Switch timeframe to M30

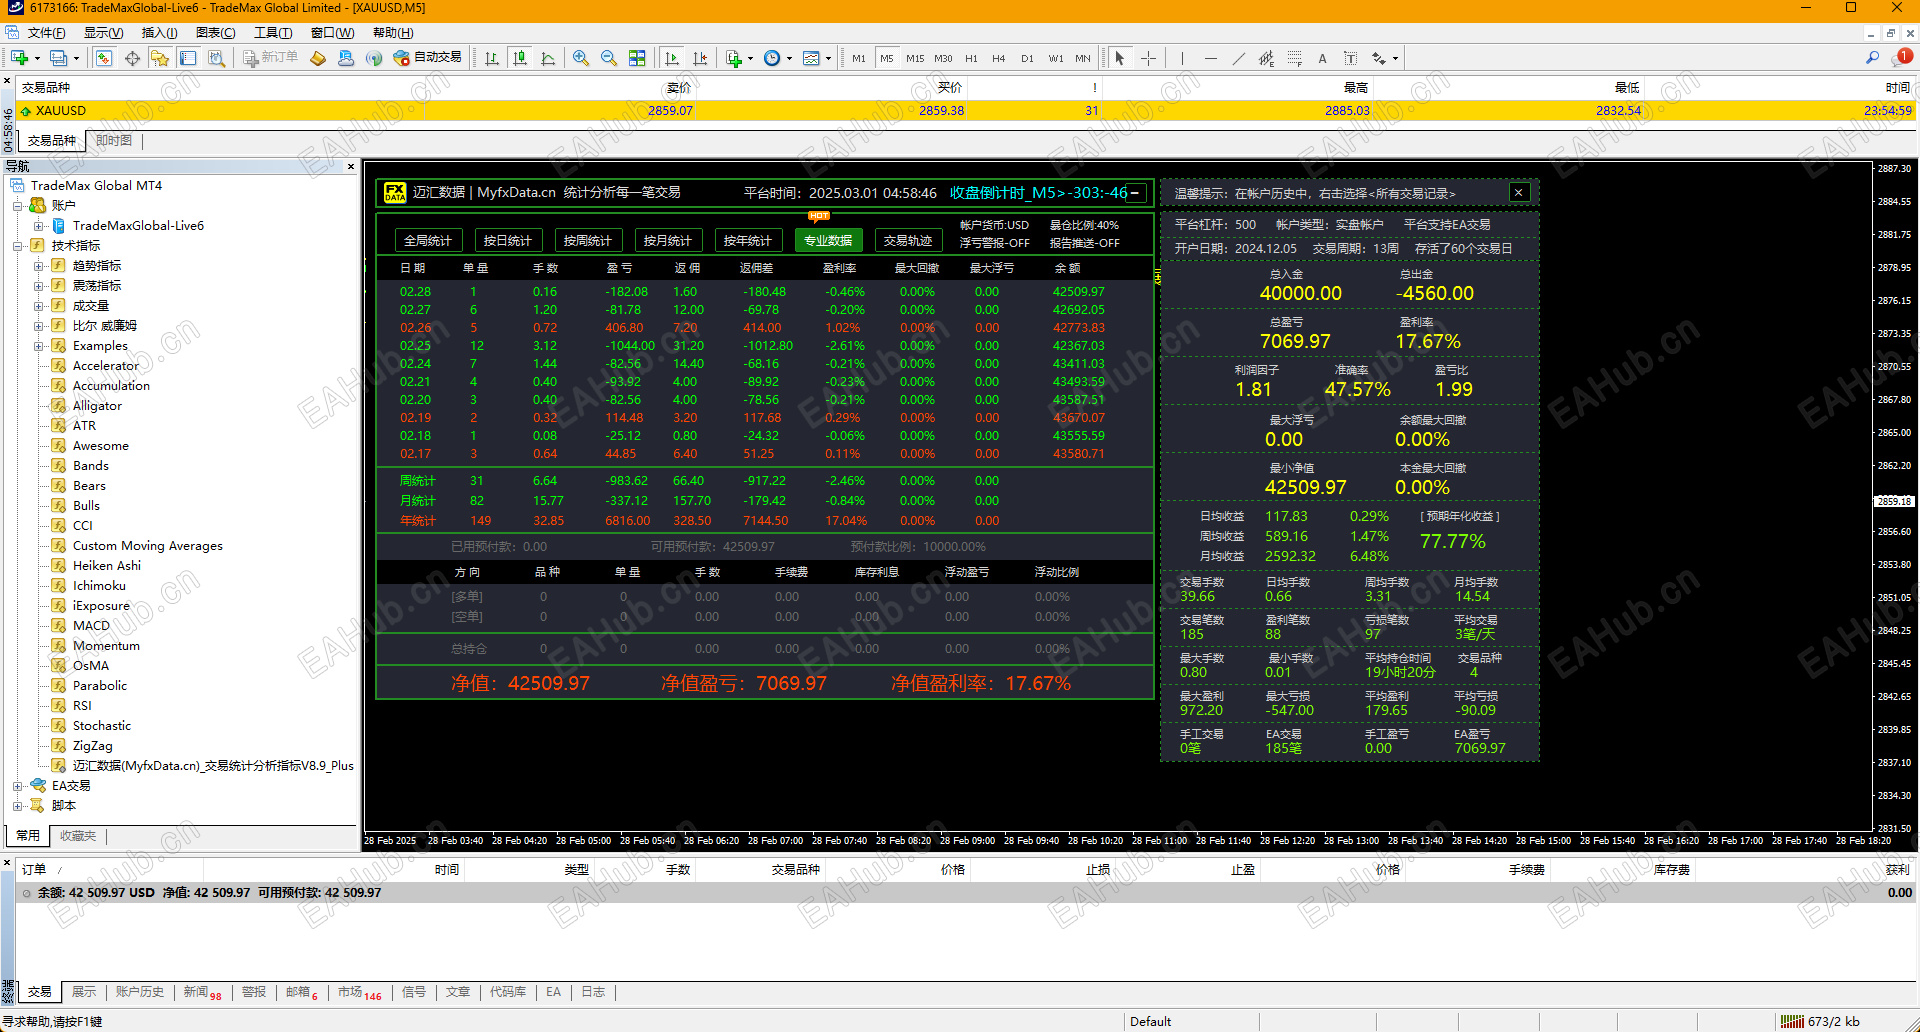coord(943,58)
